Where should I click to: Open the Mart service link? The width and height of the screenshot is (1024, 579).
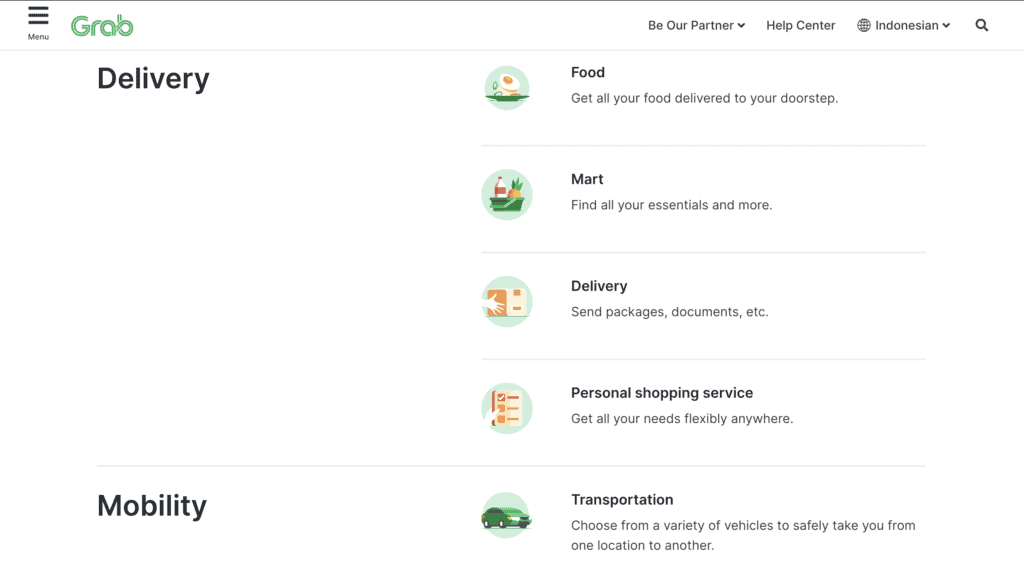[587, 179]
